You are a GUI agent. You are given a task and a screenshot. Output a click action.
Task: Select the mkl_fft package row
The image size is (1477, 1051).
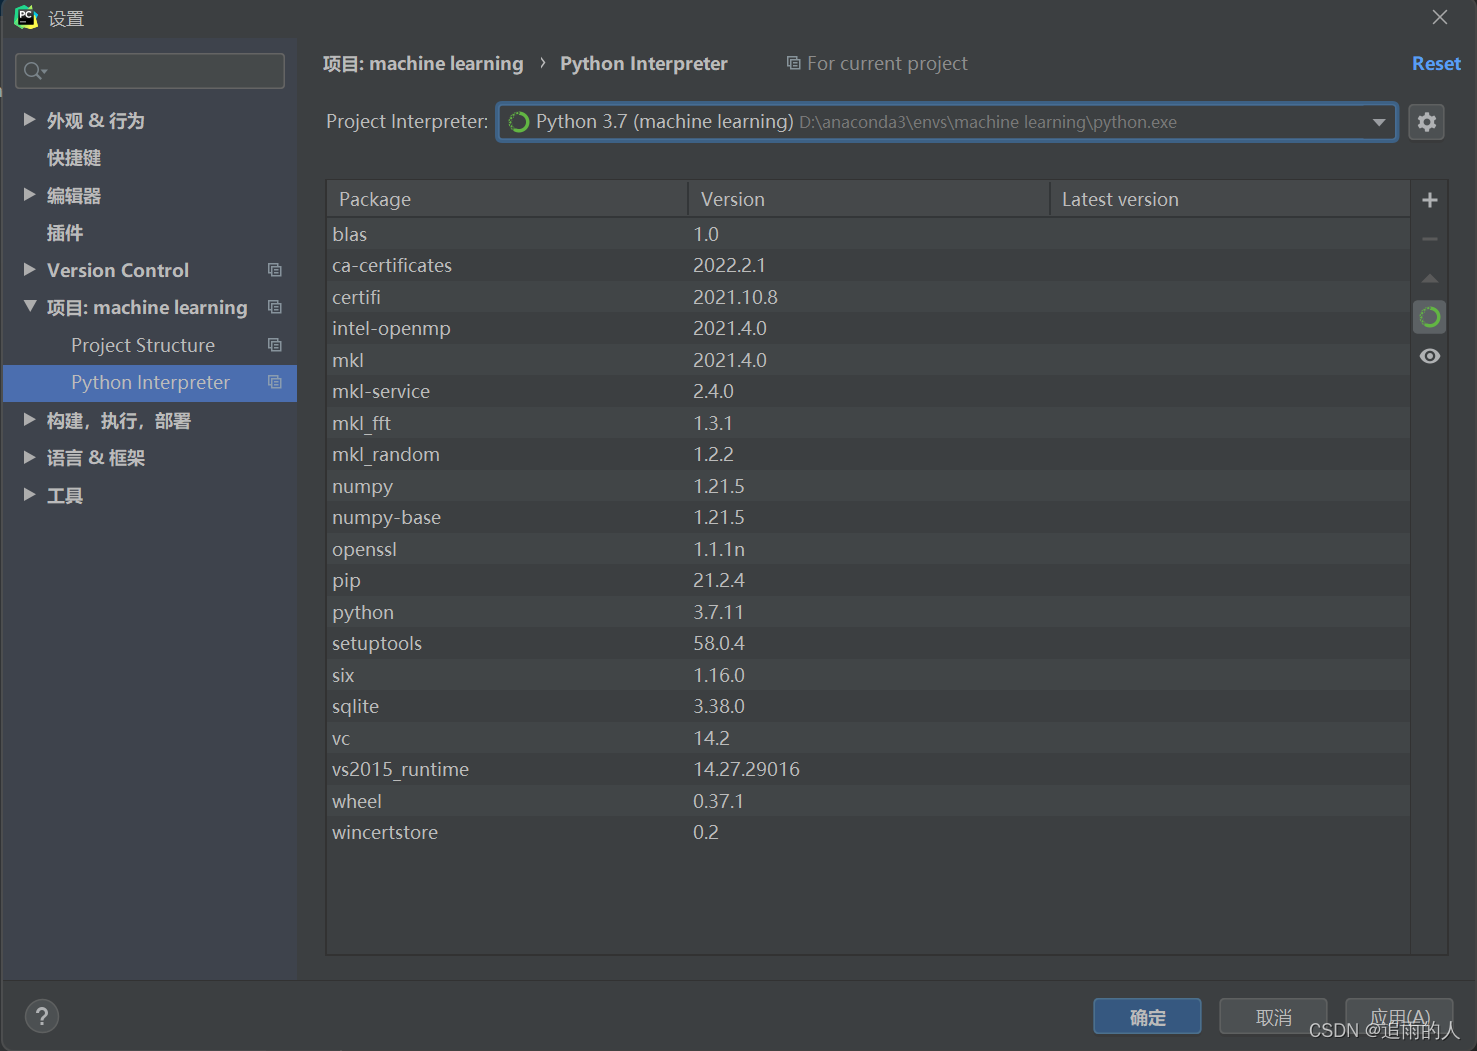(868, 423)
